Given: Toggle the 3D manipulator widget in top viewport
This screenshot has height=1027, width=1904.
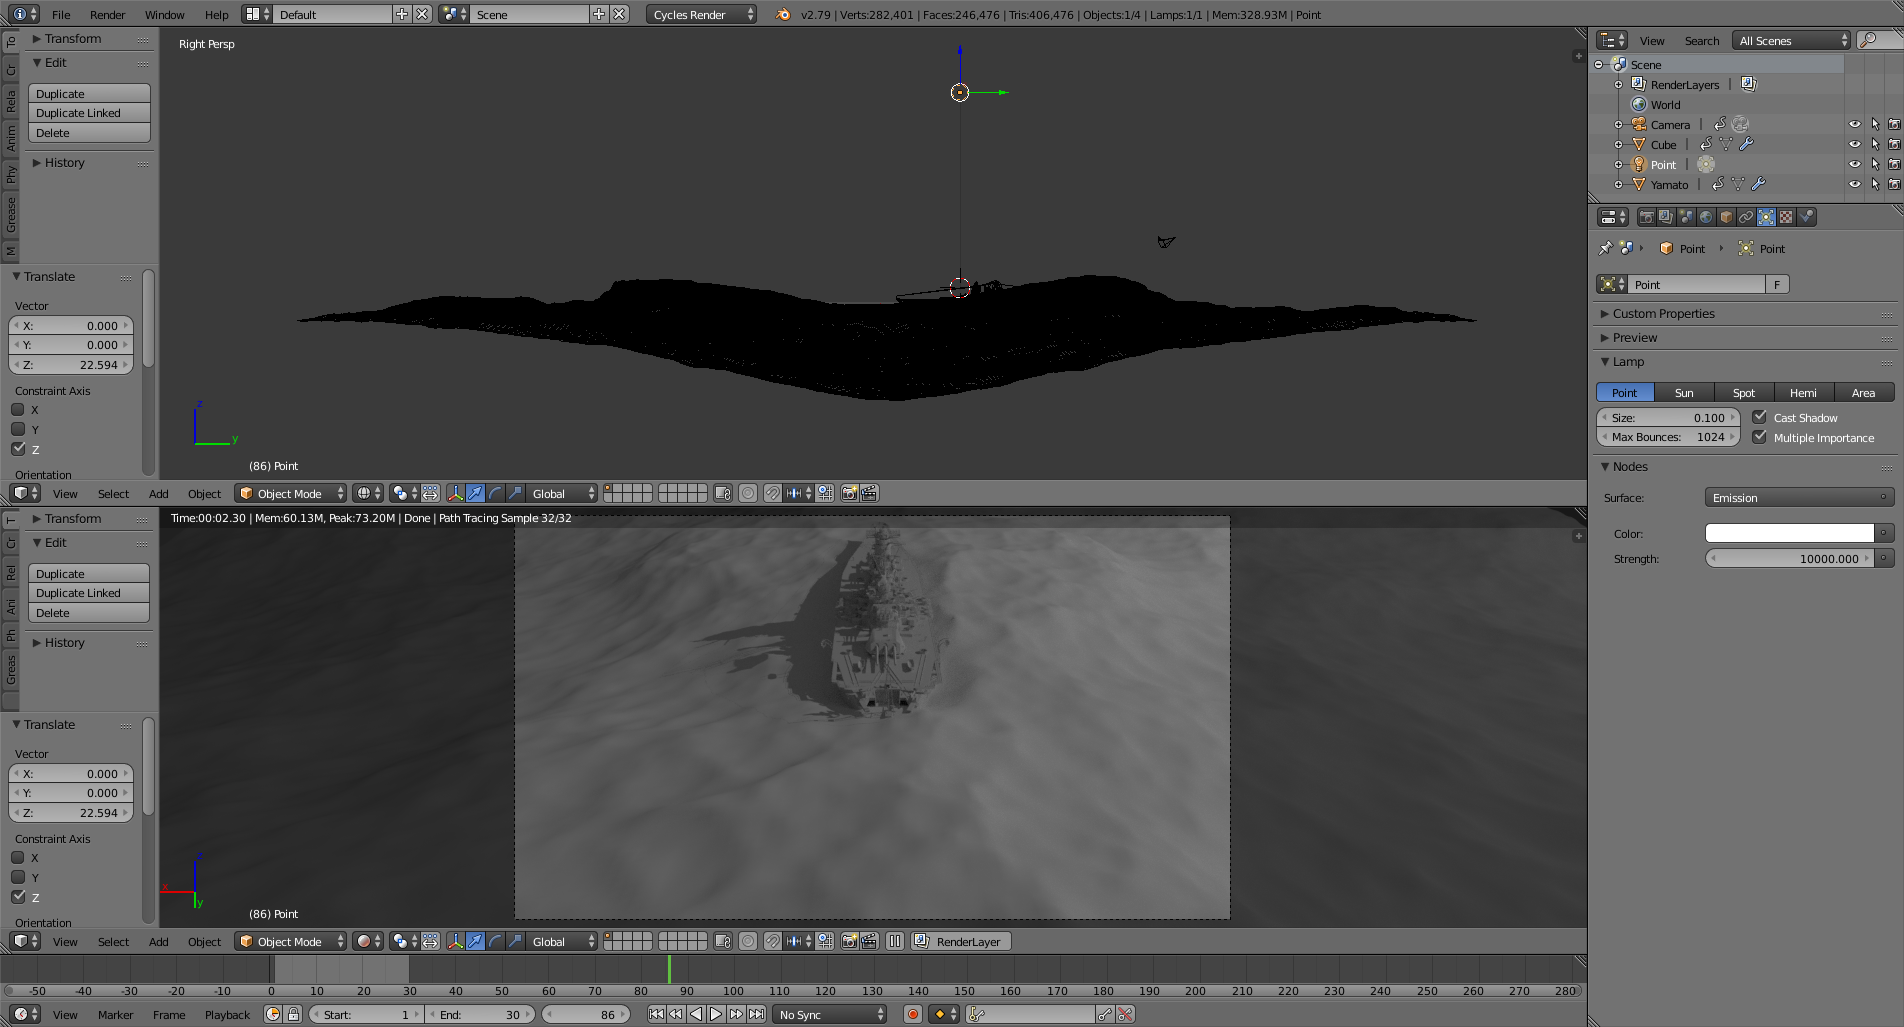Looking at the screenshot, I should tap(455, 493).
